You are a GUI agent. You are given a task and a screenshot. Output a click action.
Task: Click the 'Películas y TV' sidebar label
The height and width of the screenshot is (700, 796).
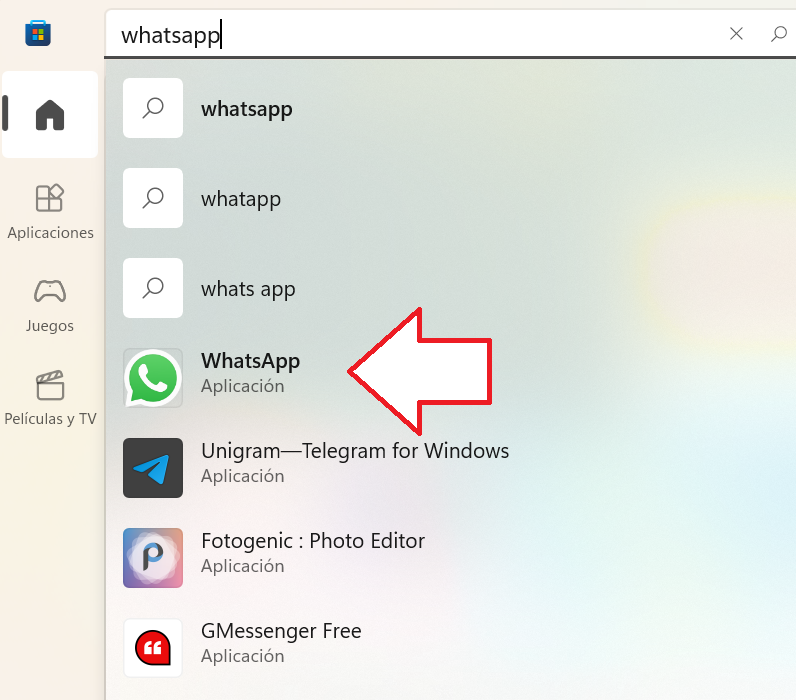coord(50,418)
